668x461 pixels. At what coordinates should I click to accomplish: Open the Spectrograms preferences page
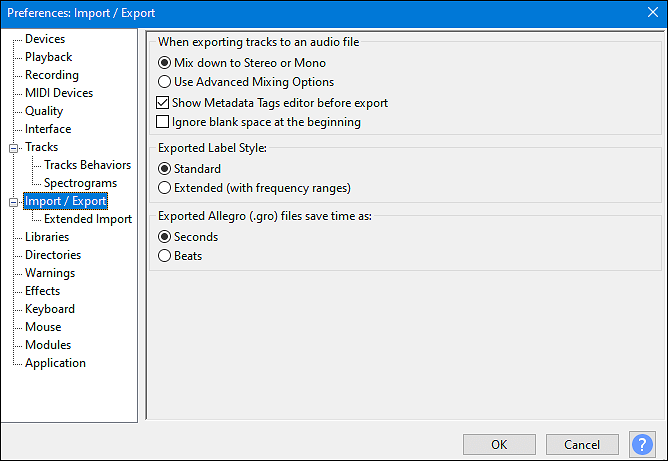click(x=80, y=183)
